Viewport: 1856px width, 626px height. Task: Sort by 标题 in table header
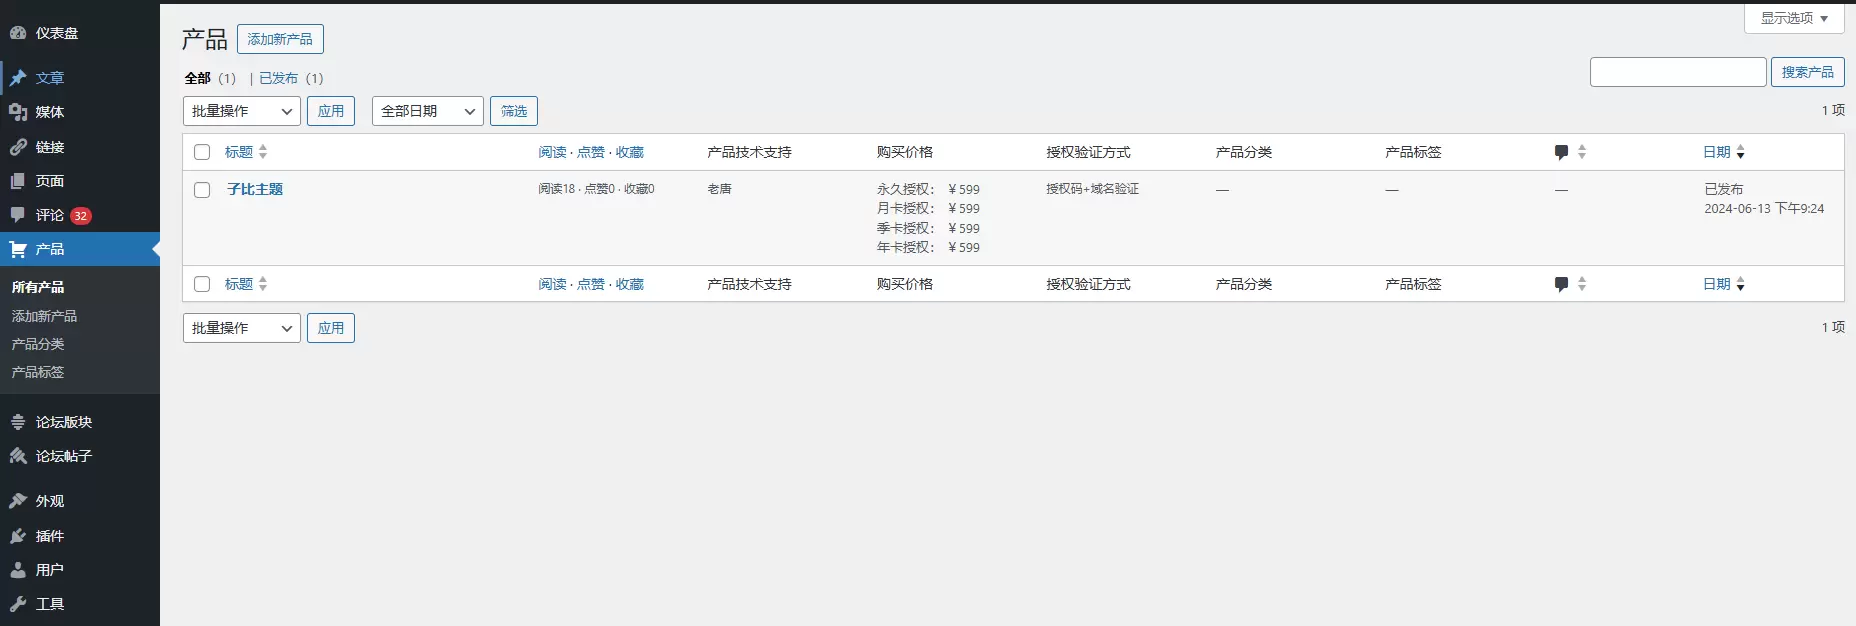click(x=246, y=152)
